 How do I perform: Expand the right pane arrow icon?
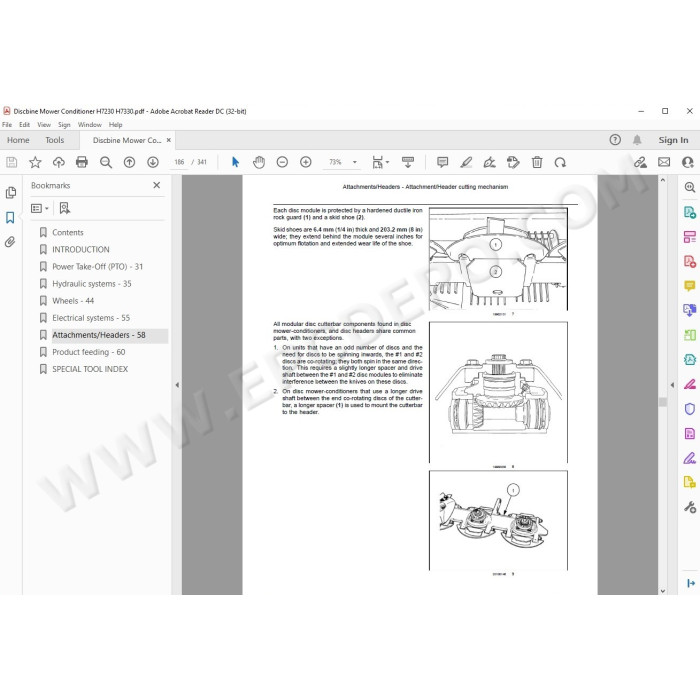coord(691,583)
